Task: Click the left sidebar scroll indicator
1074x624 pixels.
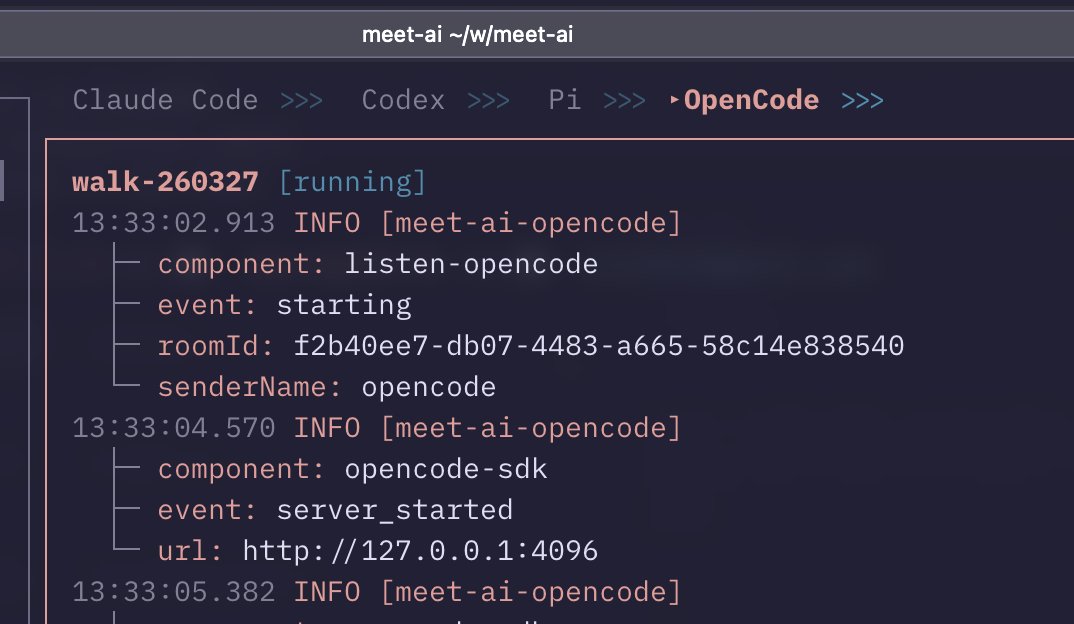Action: [3, 180]
